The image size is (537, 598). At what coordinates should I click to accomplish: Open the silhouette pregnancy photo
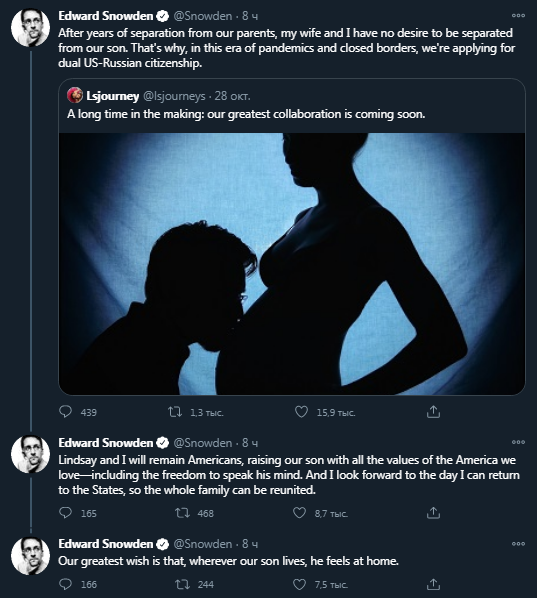292,264
